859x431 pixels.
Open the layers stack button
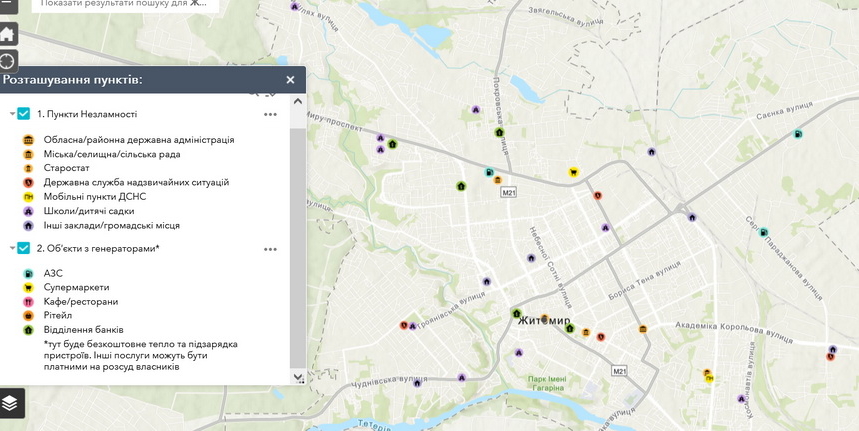tap(11, 403)
